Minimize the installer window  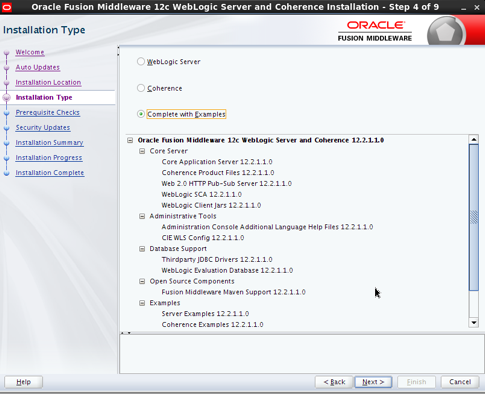point(464,8)
